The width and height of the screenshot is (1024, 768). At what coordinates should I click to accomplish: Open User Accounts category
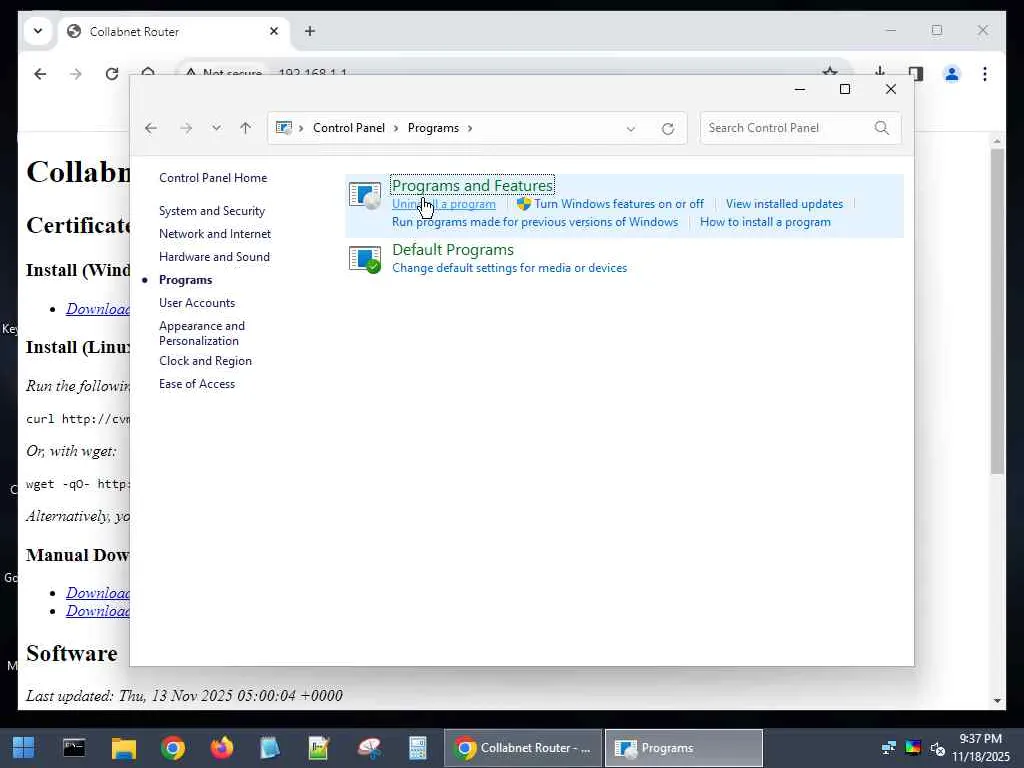[x=197, y=303]
